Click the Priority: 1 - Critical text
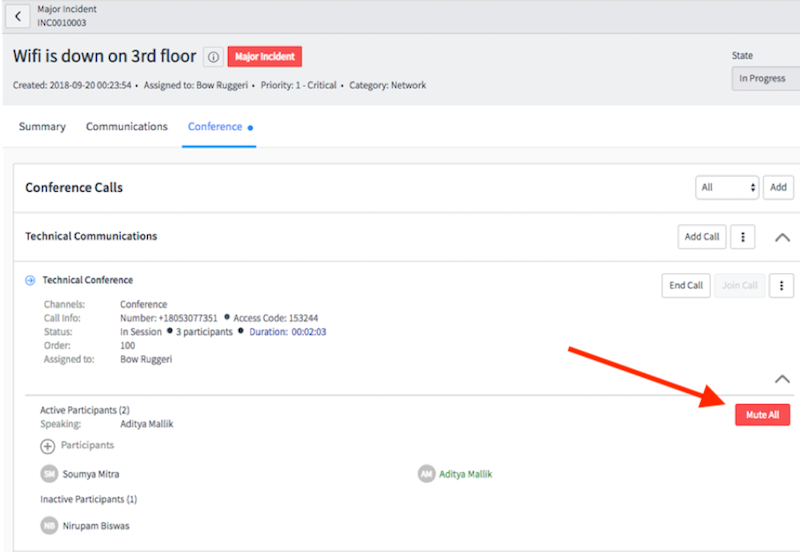800x552 pixels. (298, 85)
